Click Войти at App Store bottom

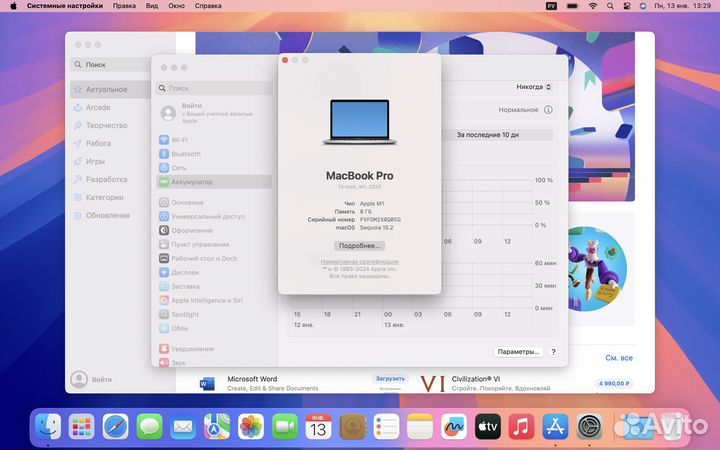(x=91, y=380)
